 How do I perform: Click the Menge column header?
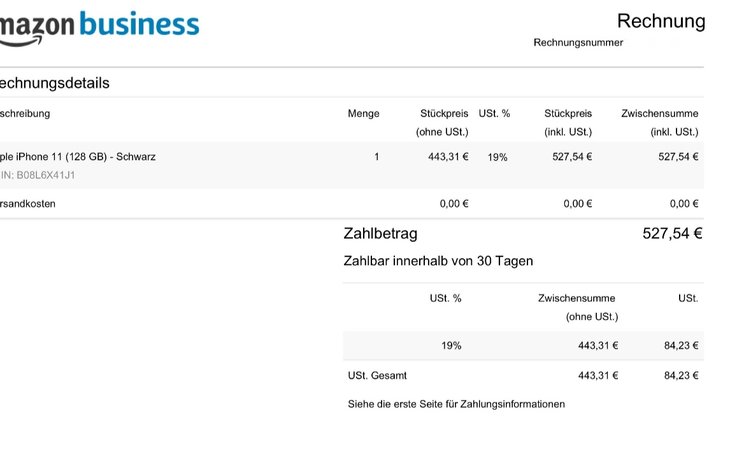click(363, 113)
